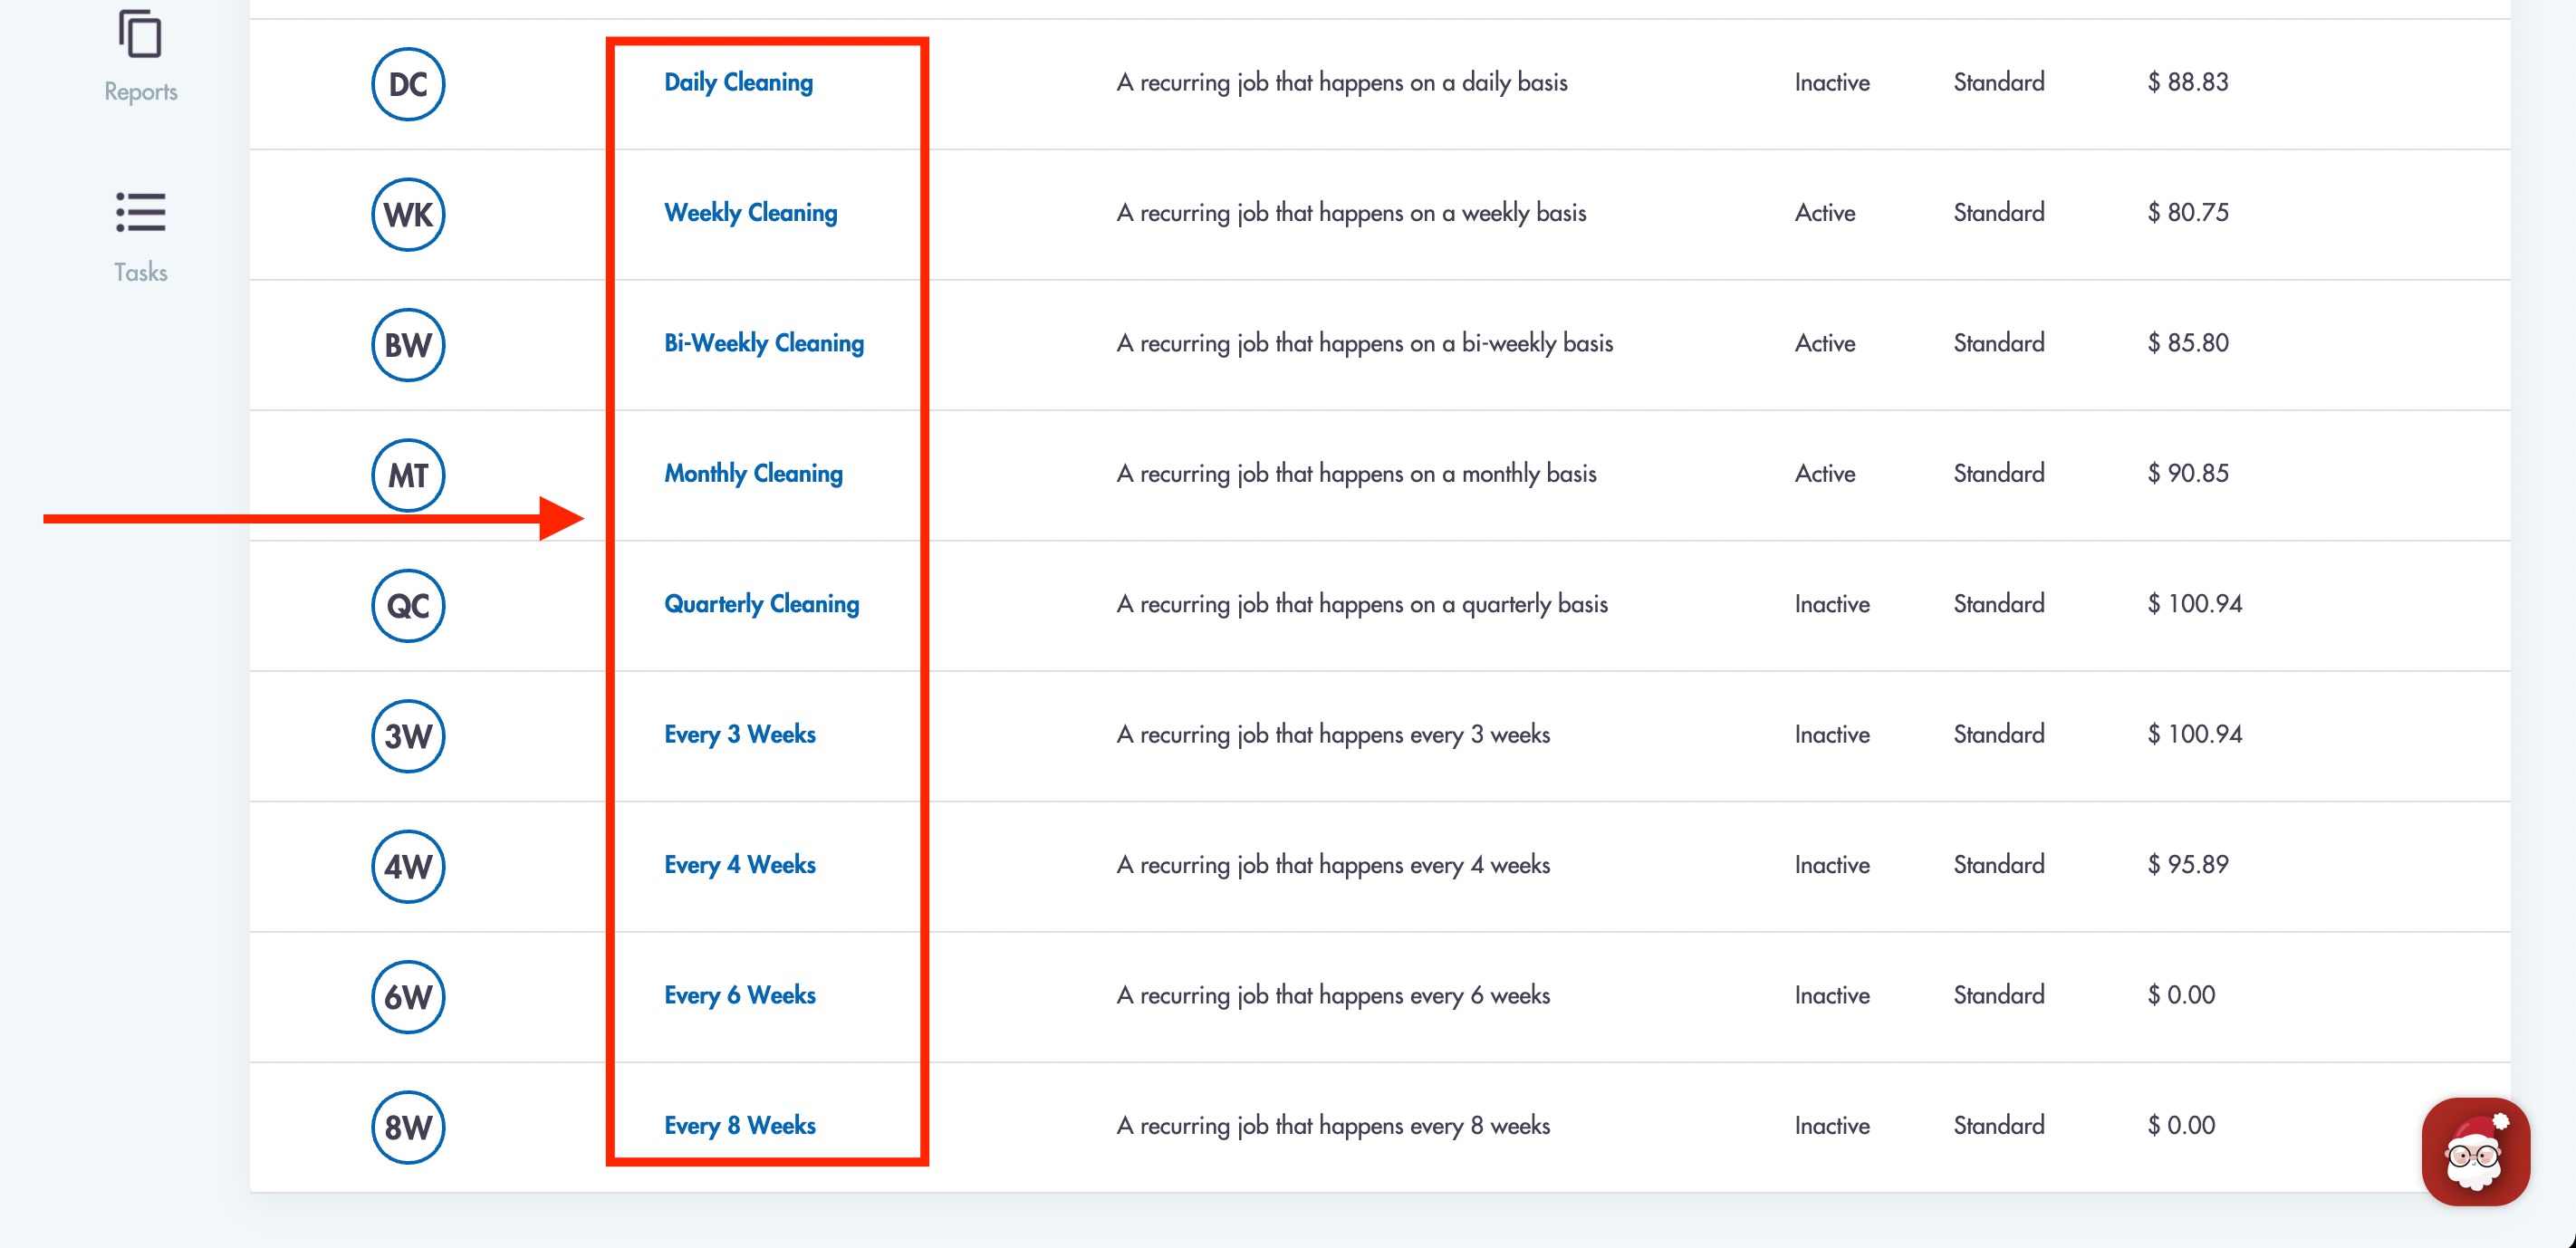The height and width of the screenshot is (1248, 2576).
Task: Click Standard in Every 3 Weeks row
Action: 1999,734
